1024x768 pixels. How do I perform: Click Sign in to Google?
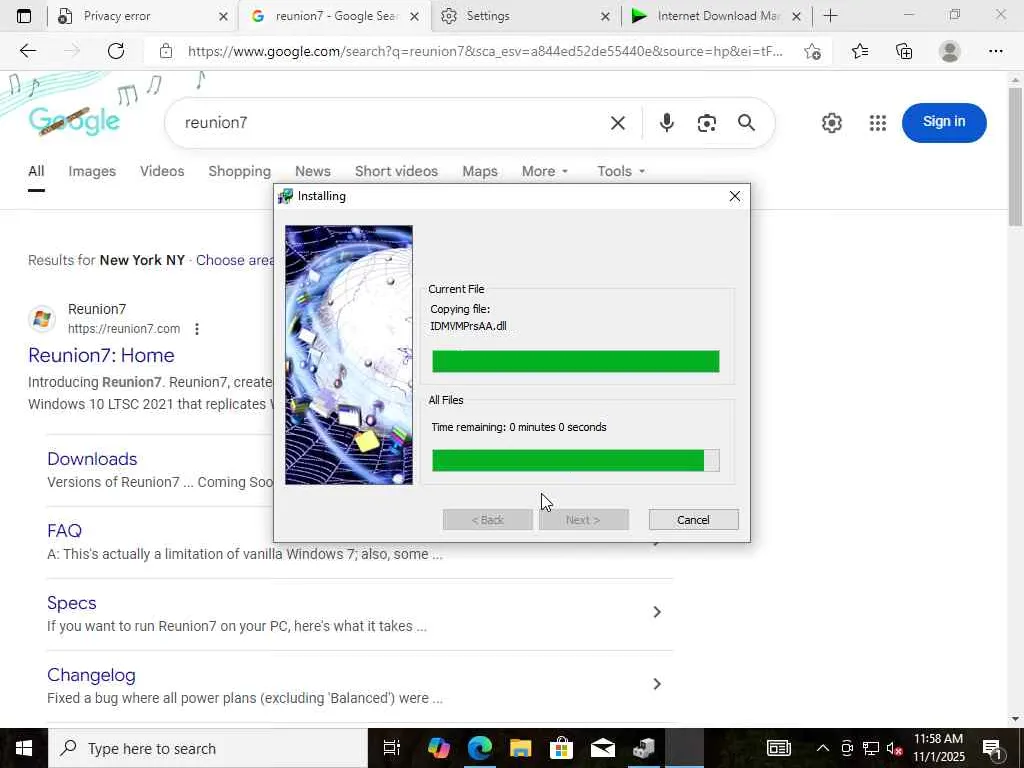coord(944,122)
